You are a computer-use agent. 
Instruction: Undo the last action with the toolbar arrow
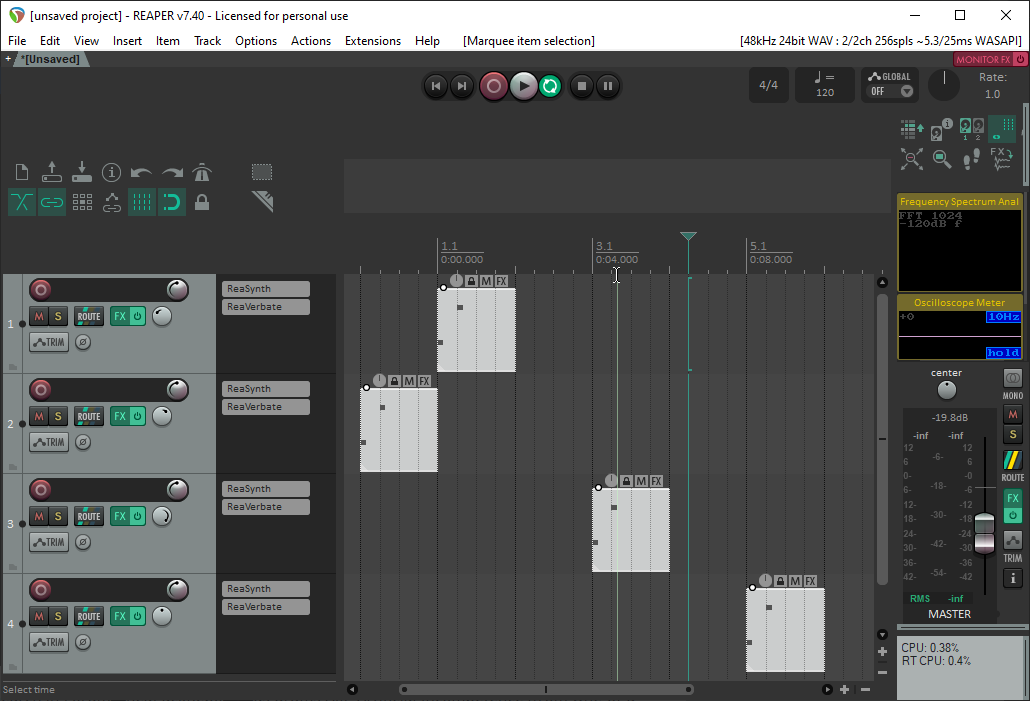141,173
